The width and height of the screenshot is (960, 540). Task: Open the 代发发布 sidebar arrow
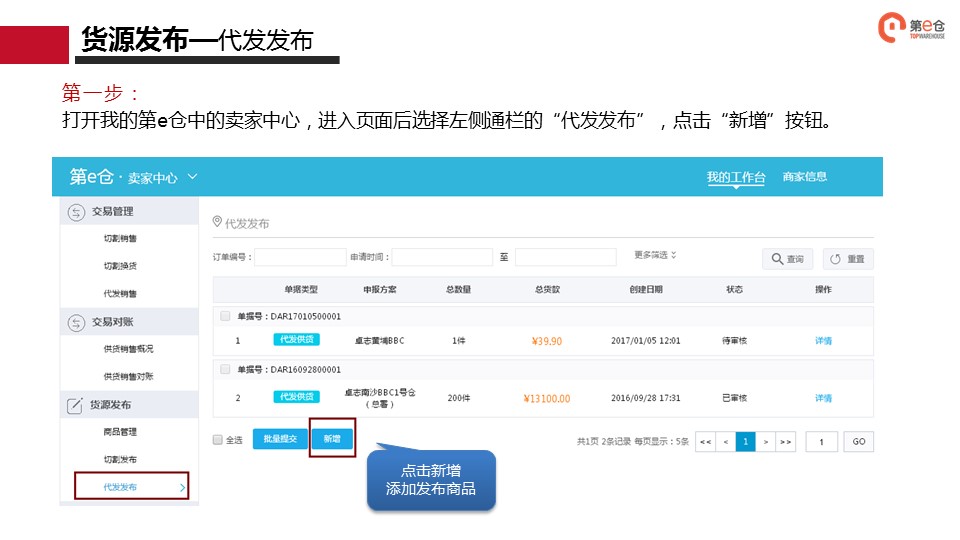[x=182, y=487]
